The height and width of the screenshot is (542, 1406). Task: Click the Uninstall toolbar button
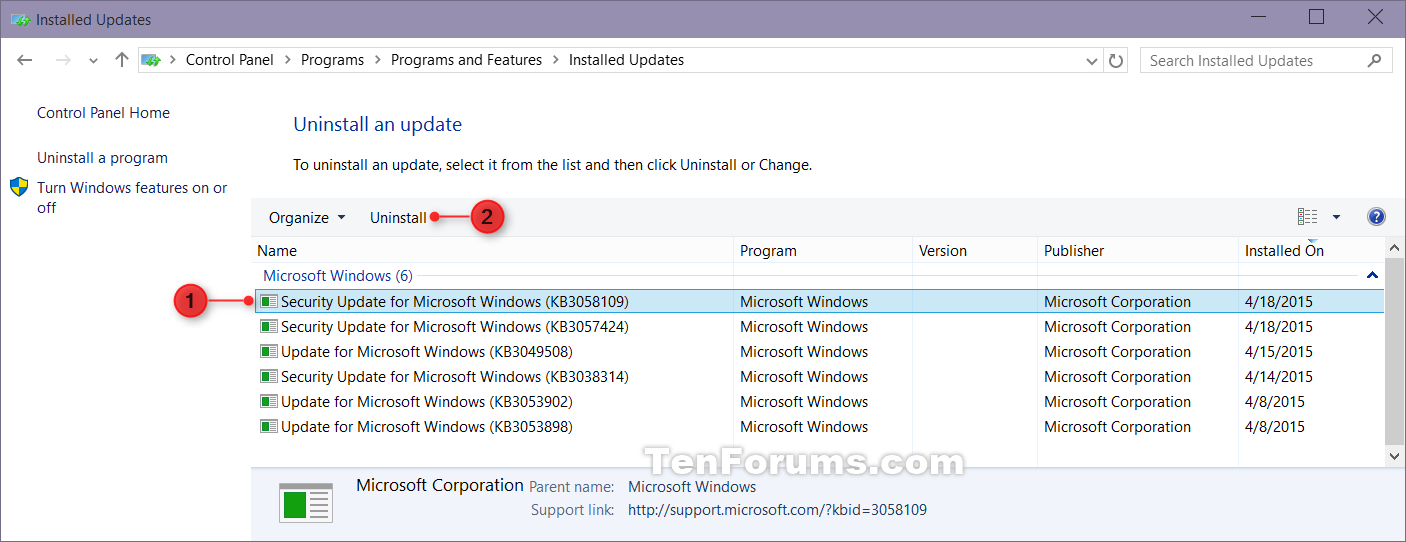[398, 217]
